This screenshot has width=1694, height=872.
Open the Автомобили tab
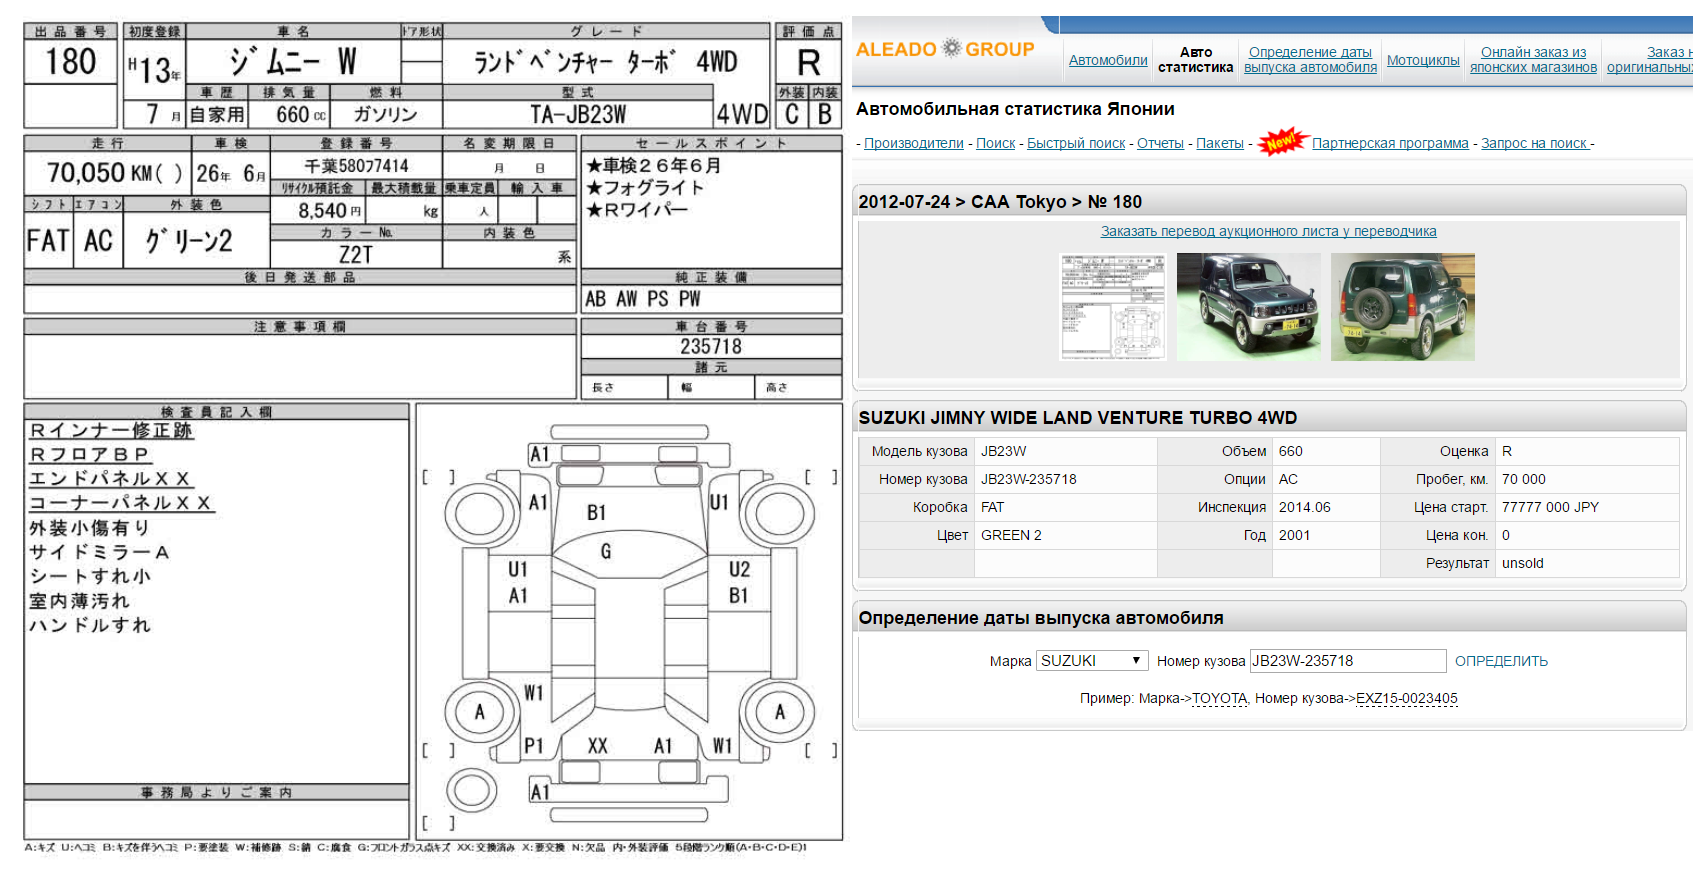1108,60
